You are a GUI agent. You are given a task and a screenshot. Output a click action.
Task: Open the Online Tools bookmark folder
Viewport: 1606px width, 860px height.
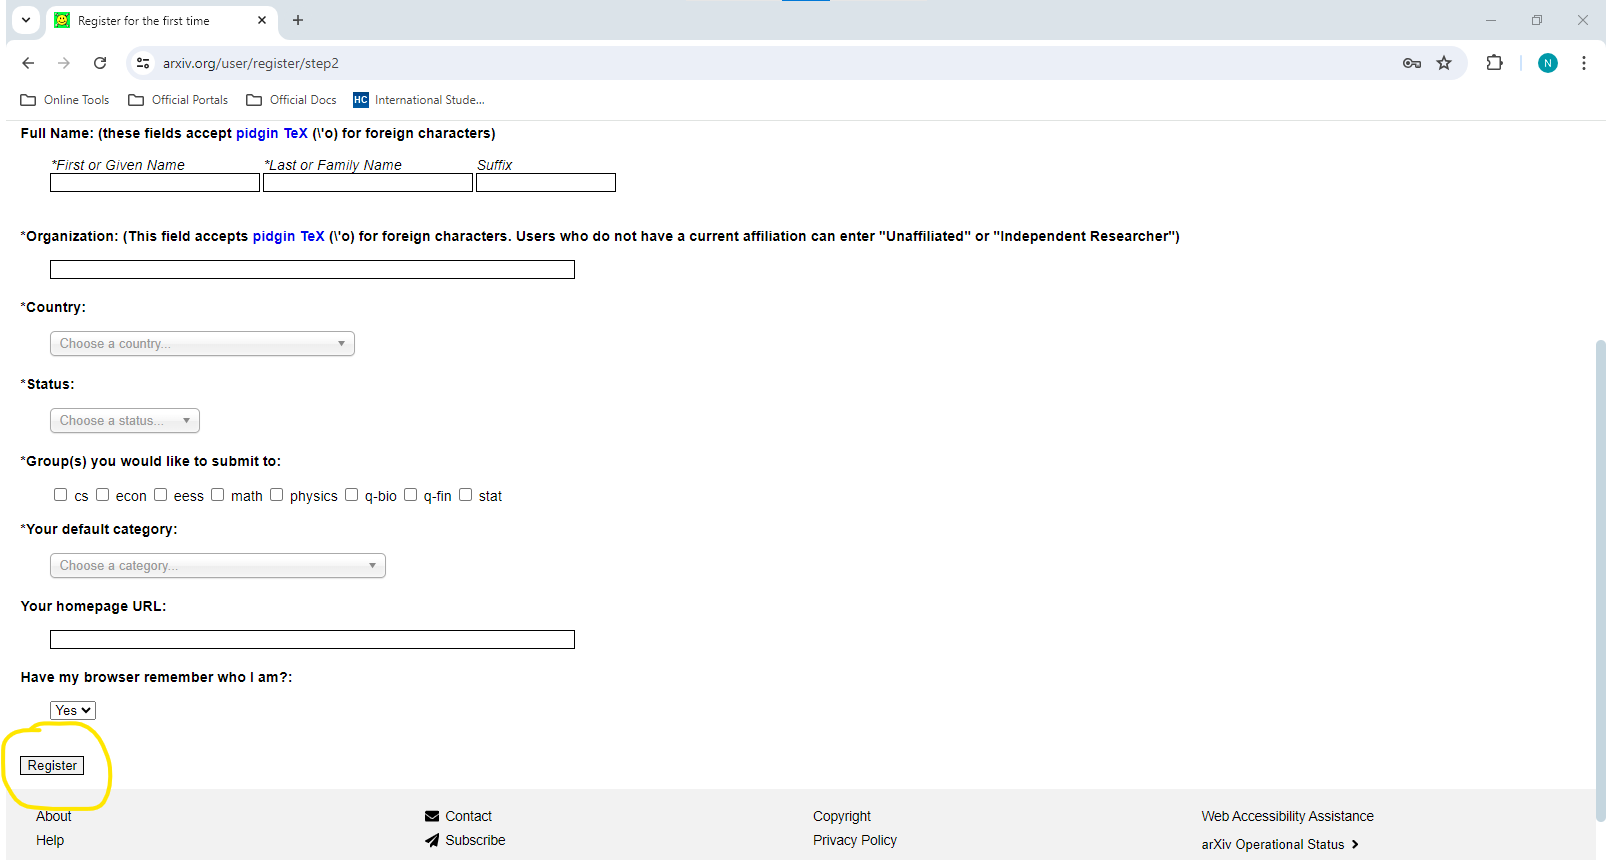pos(65,100)
